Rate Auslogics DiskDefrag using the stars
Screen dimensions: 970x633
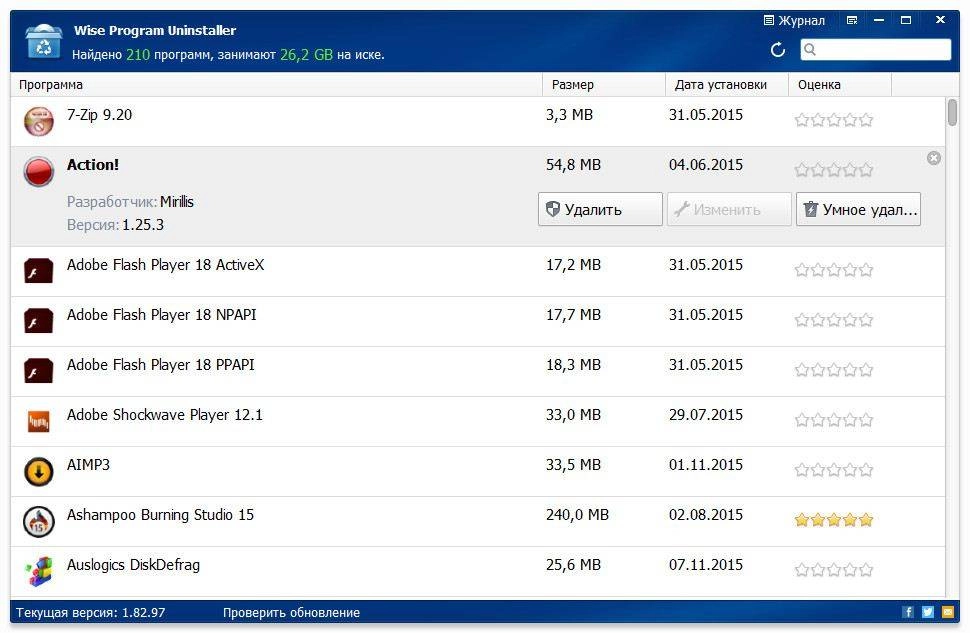834,570
